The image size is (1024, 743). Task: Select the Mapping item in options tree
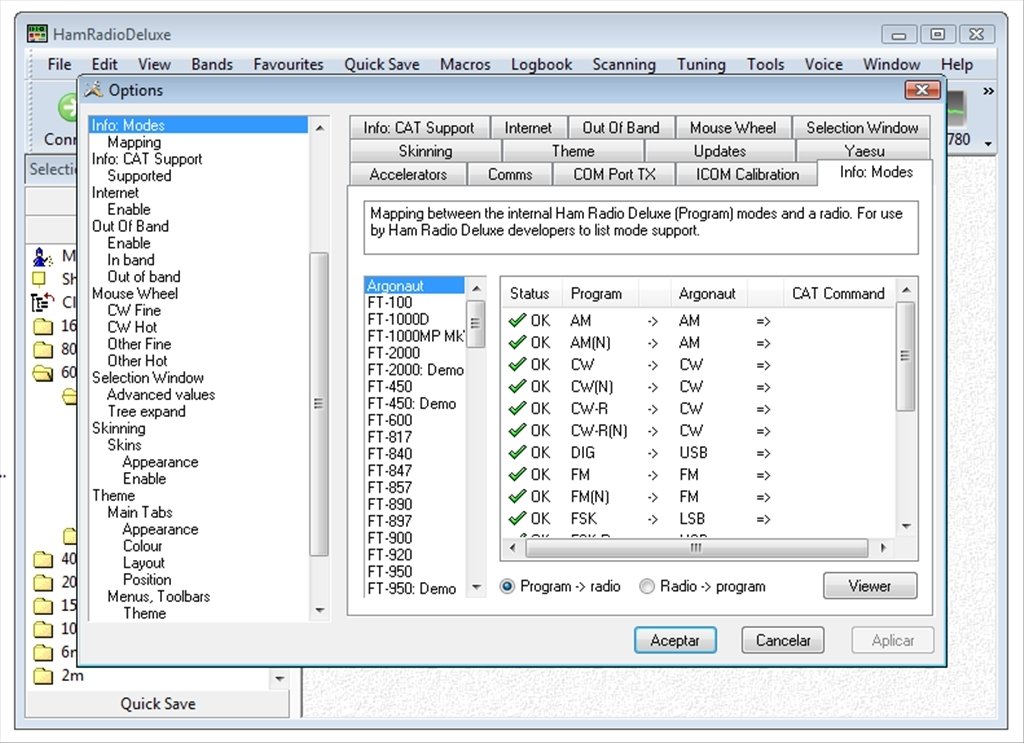tap(134, 142)
